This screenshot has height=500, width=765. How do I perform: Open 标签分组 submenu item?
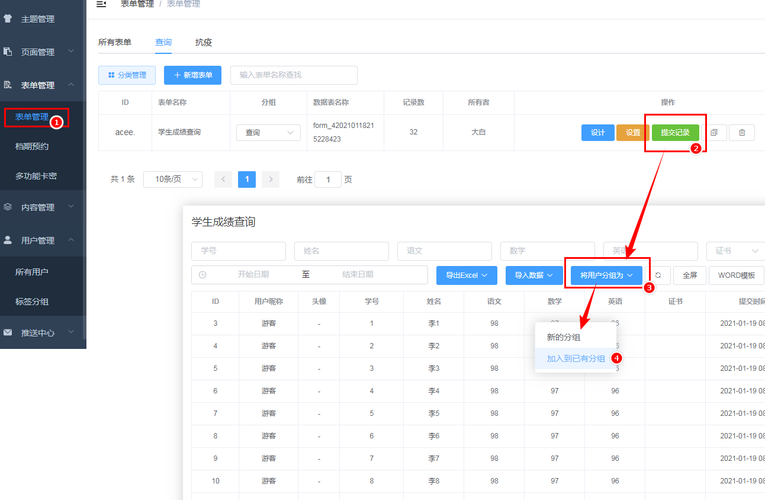click(32, 301)
